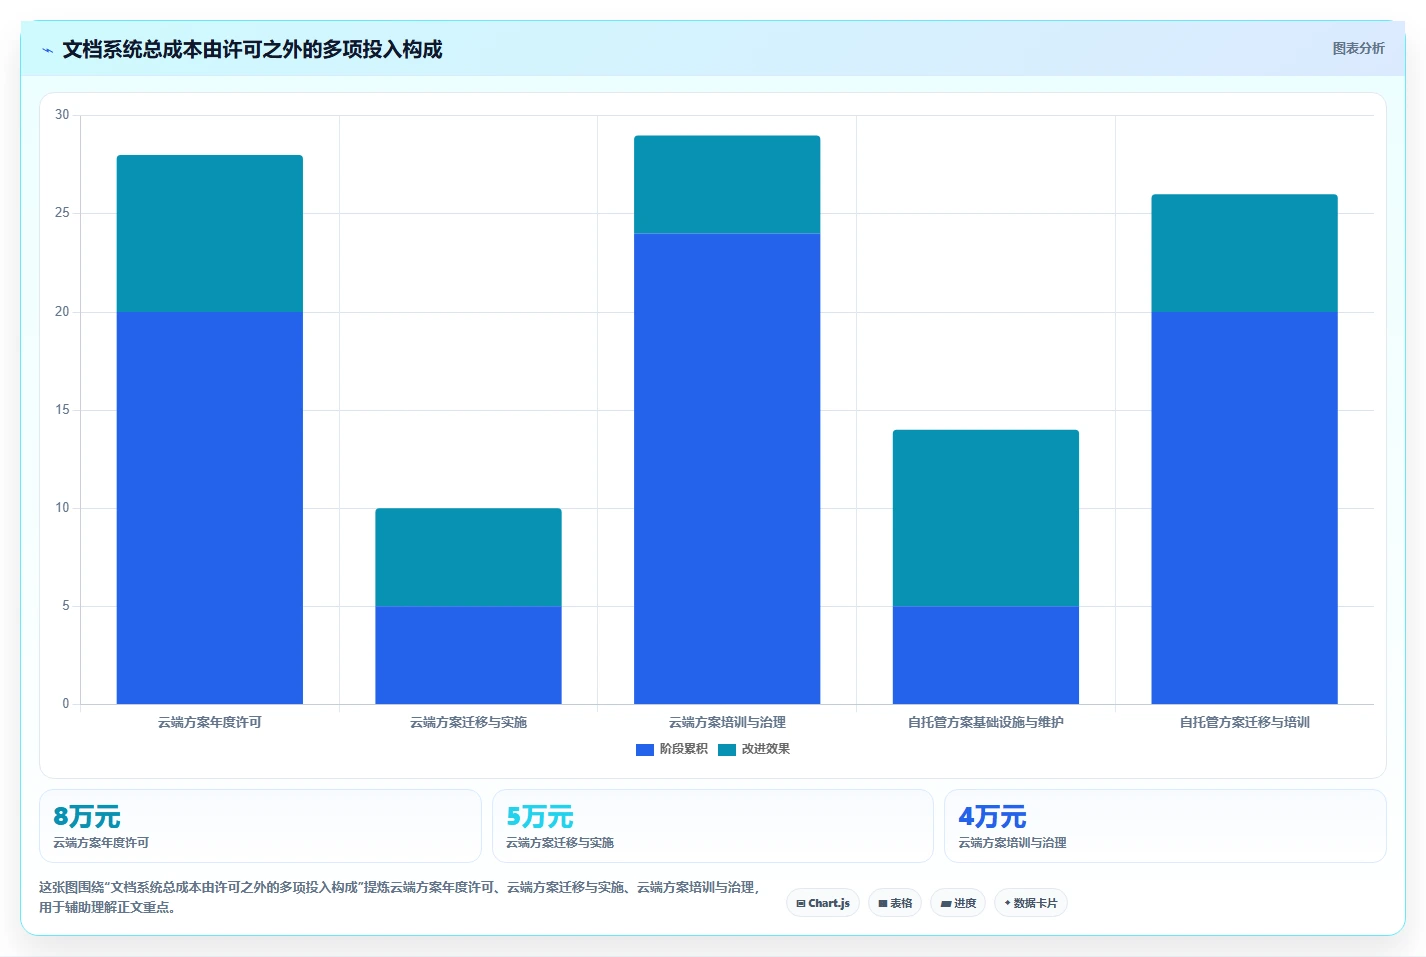Click the blue segment of 云端方案年度许可 bar
Screen dimensions: 1426x957
pos(210,508)
